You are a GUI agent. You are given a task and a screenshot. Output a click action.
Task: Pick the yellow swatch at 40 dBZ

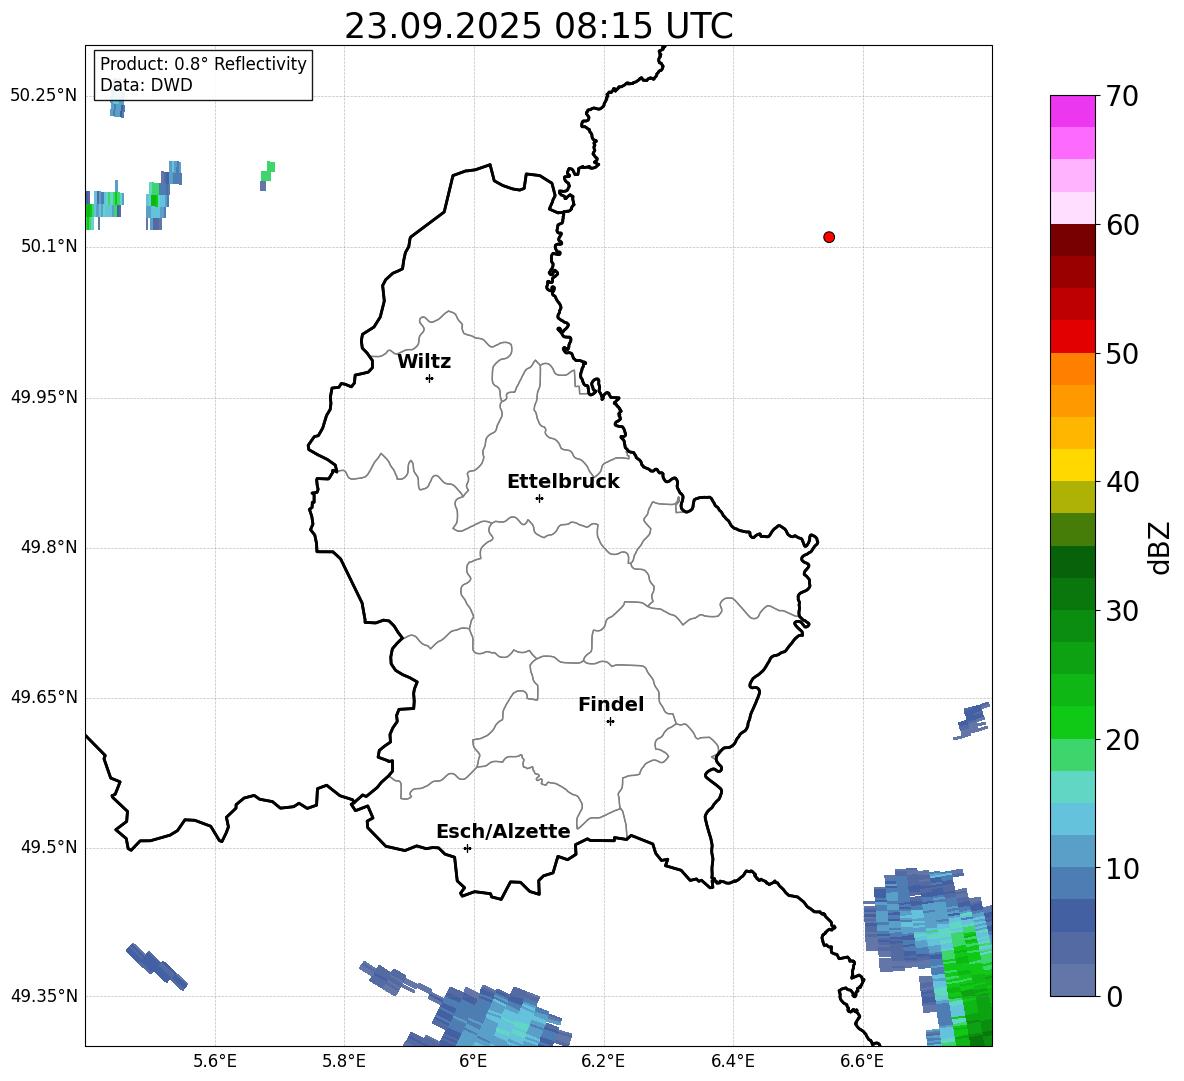coord(1073,465)
